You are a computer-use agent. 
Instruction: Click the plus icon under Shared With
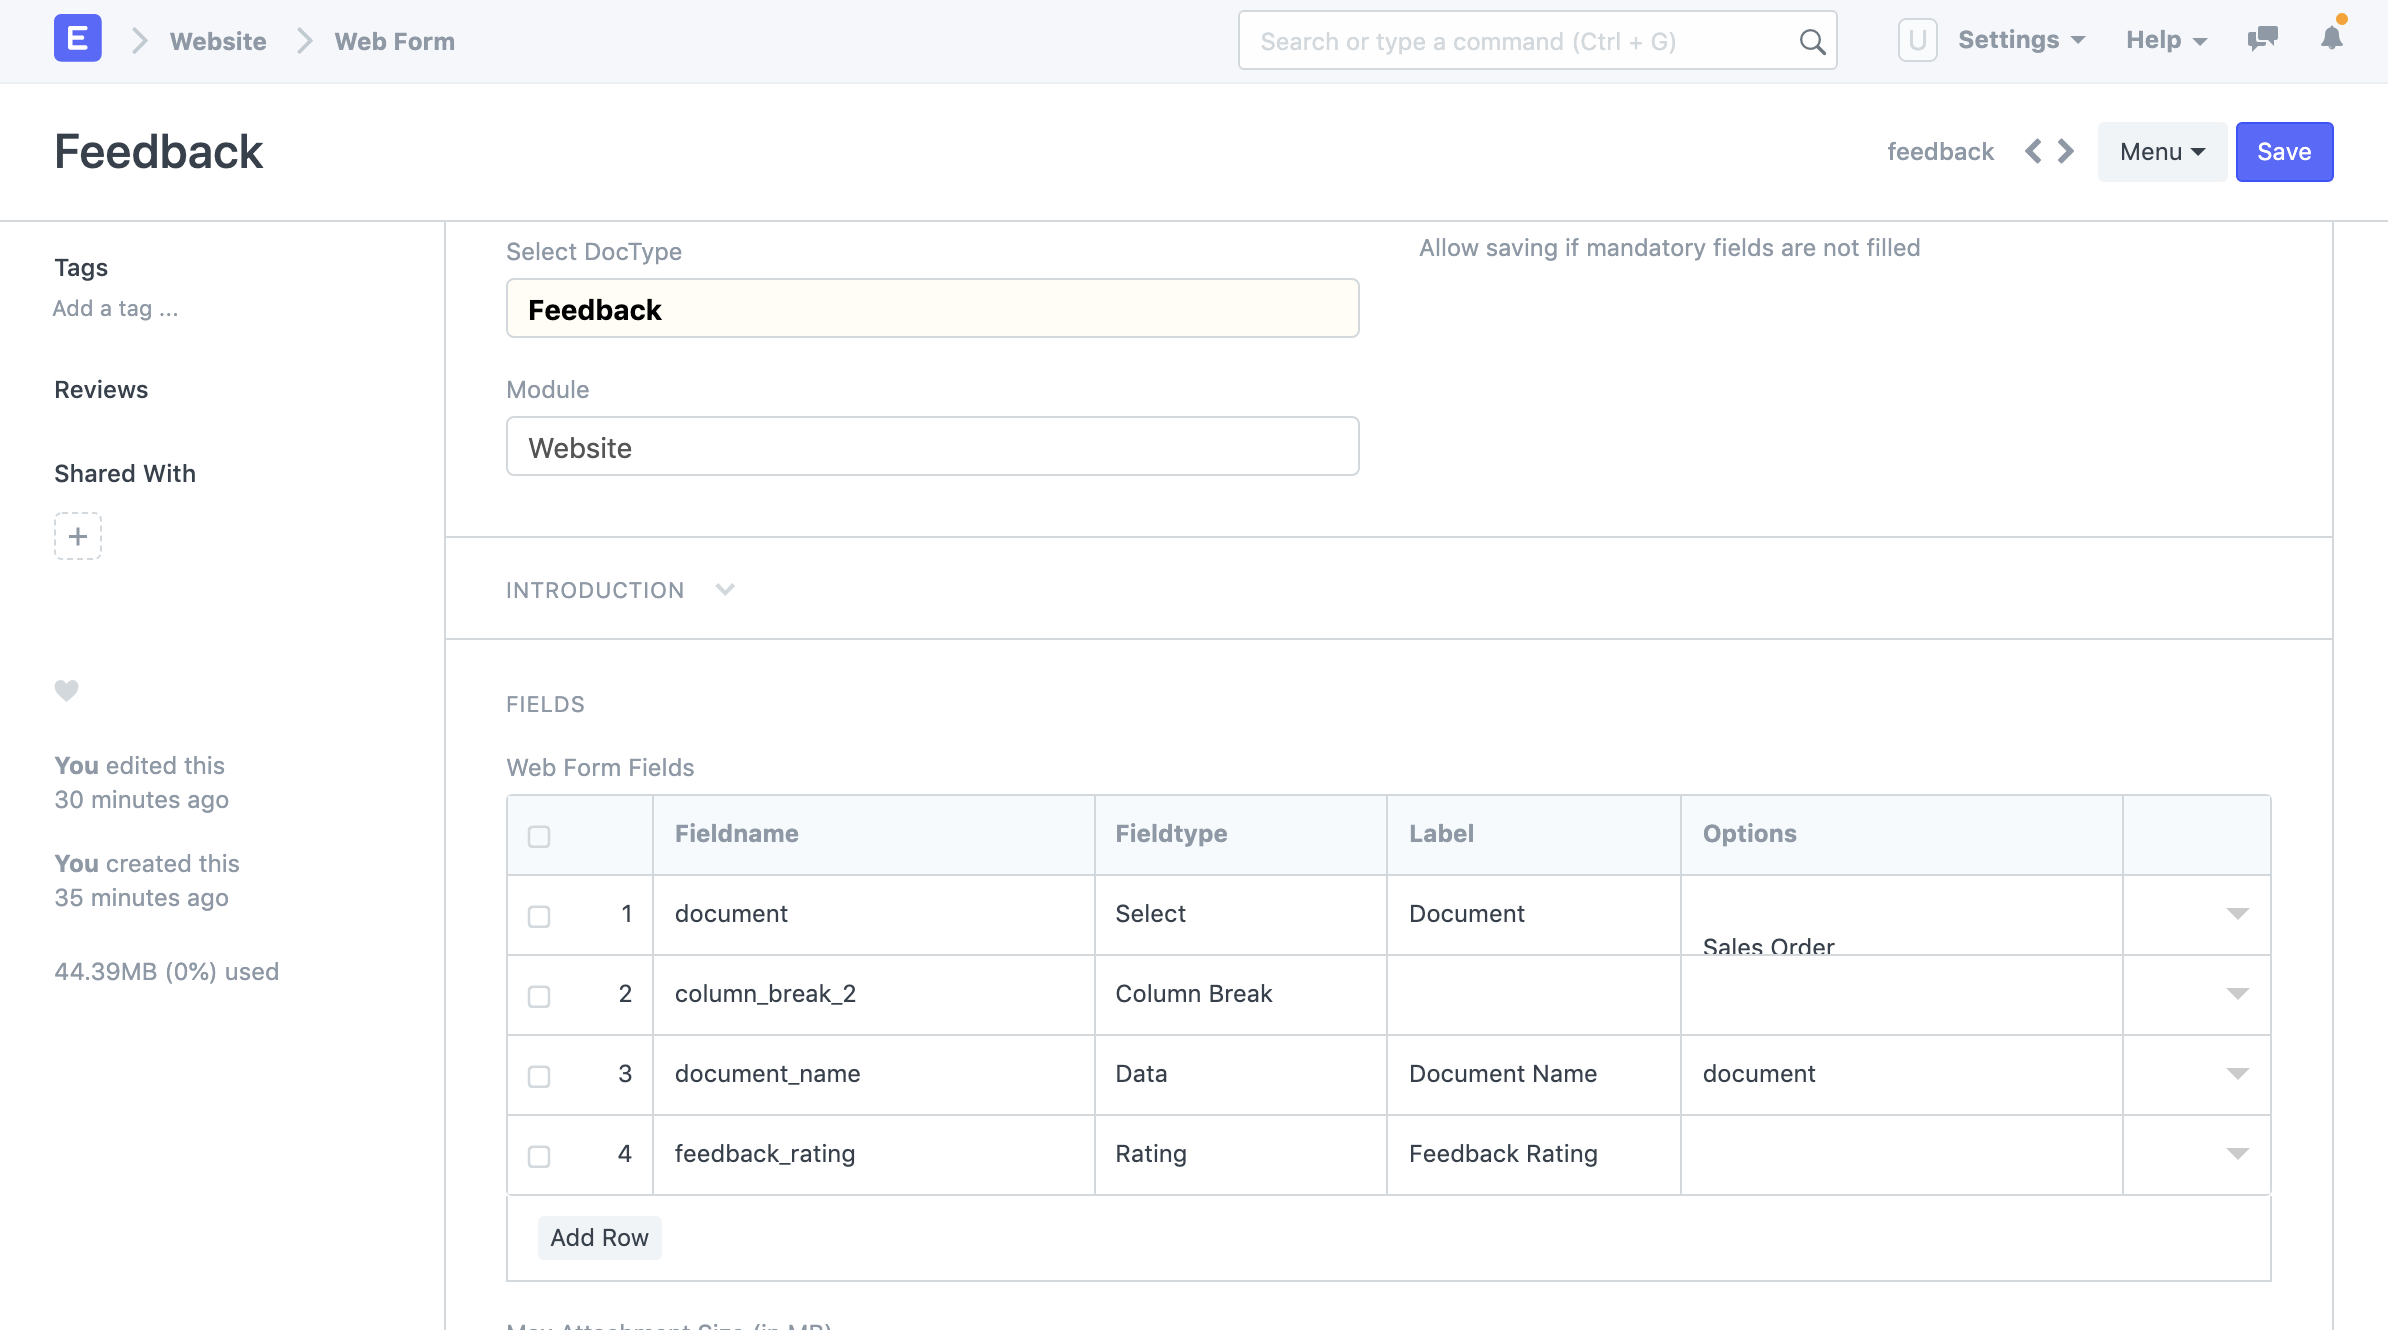(78, 536)
